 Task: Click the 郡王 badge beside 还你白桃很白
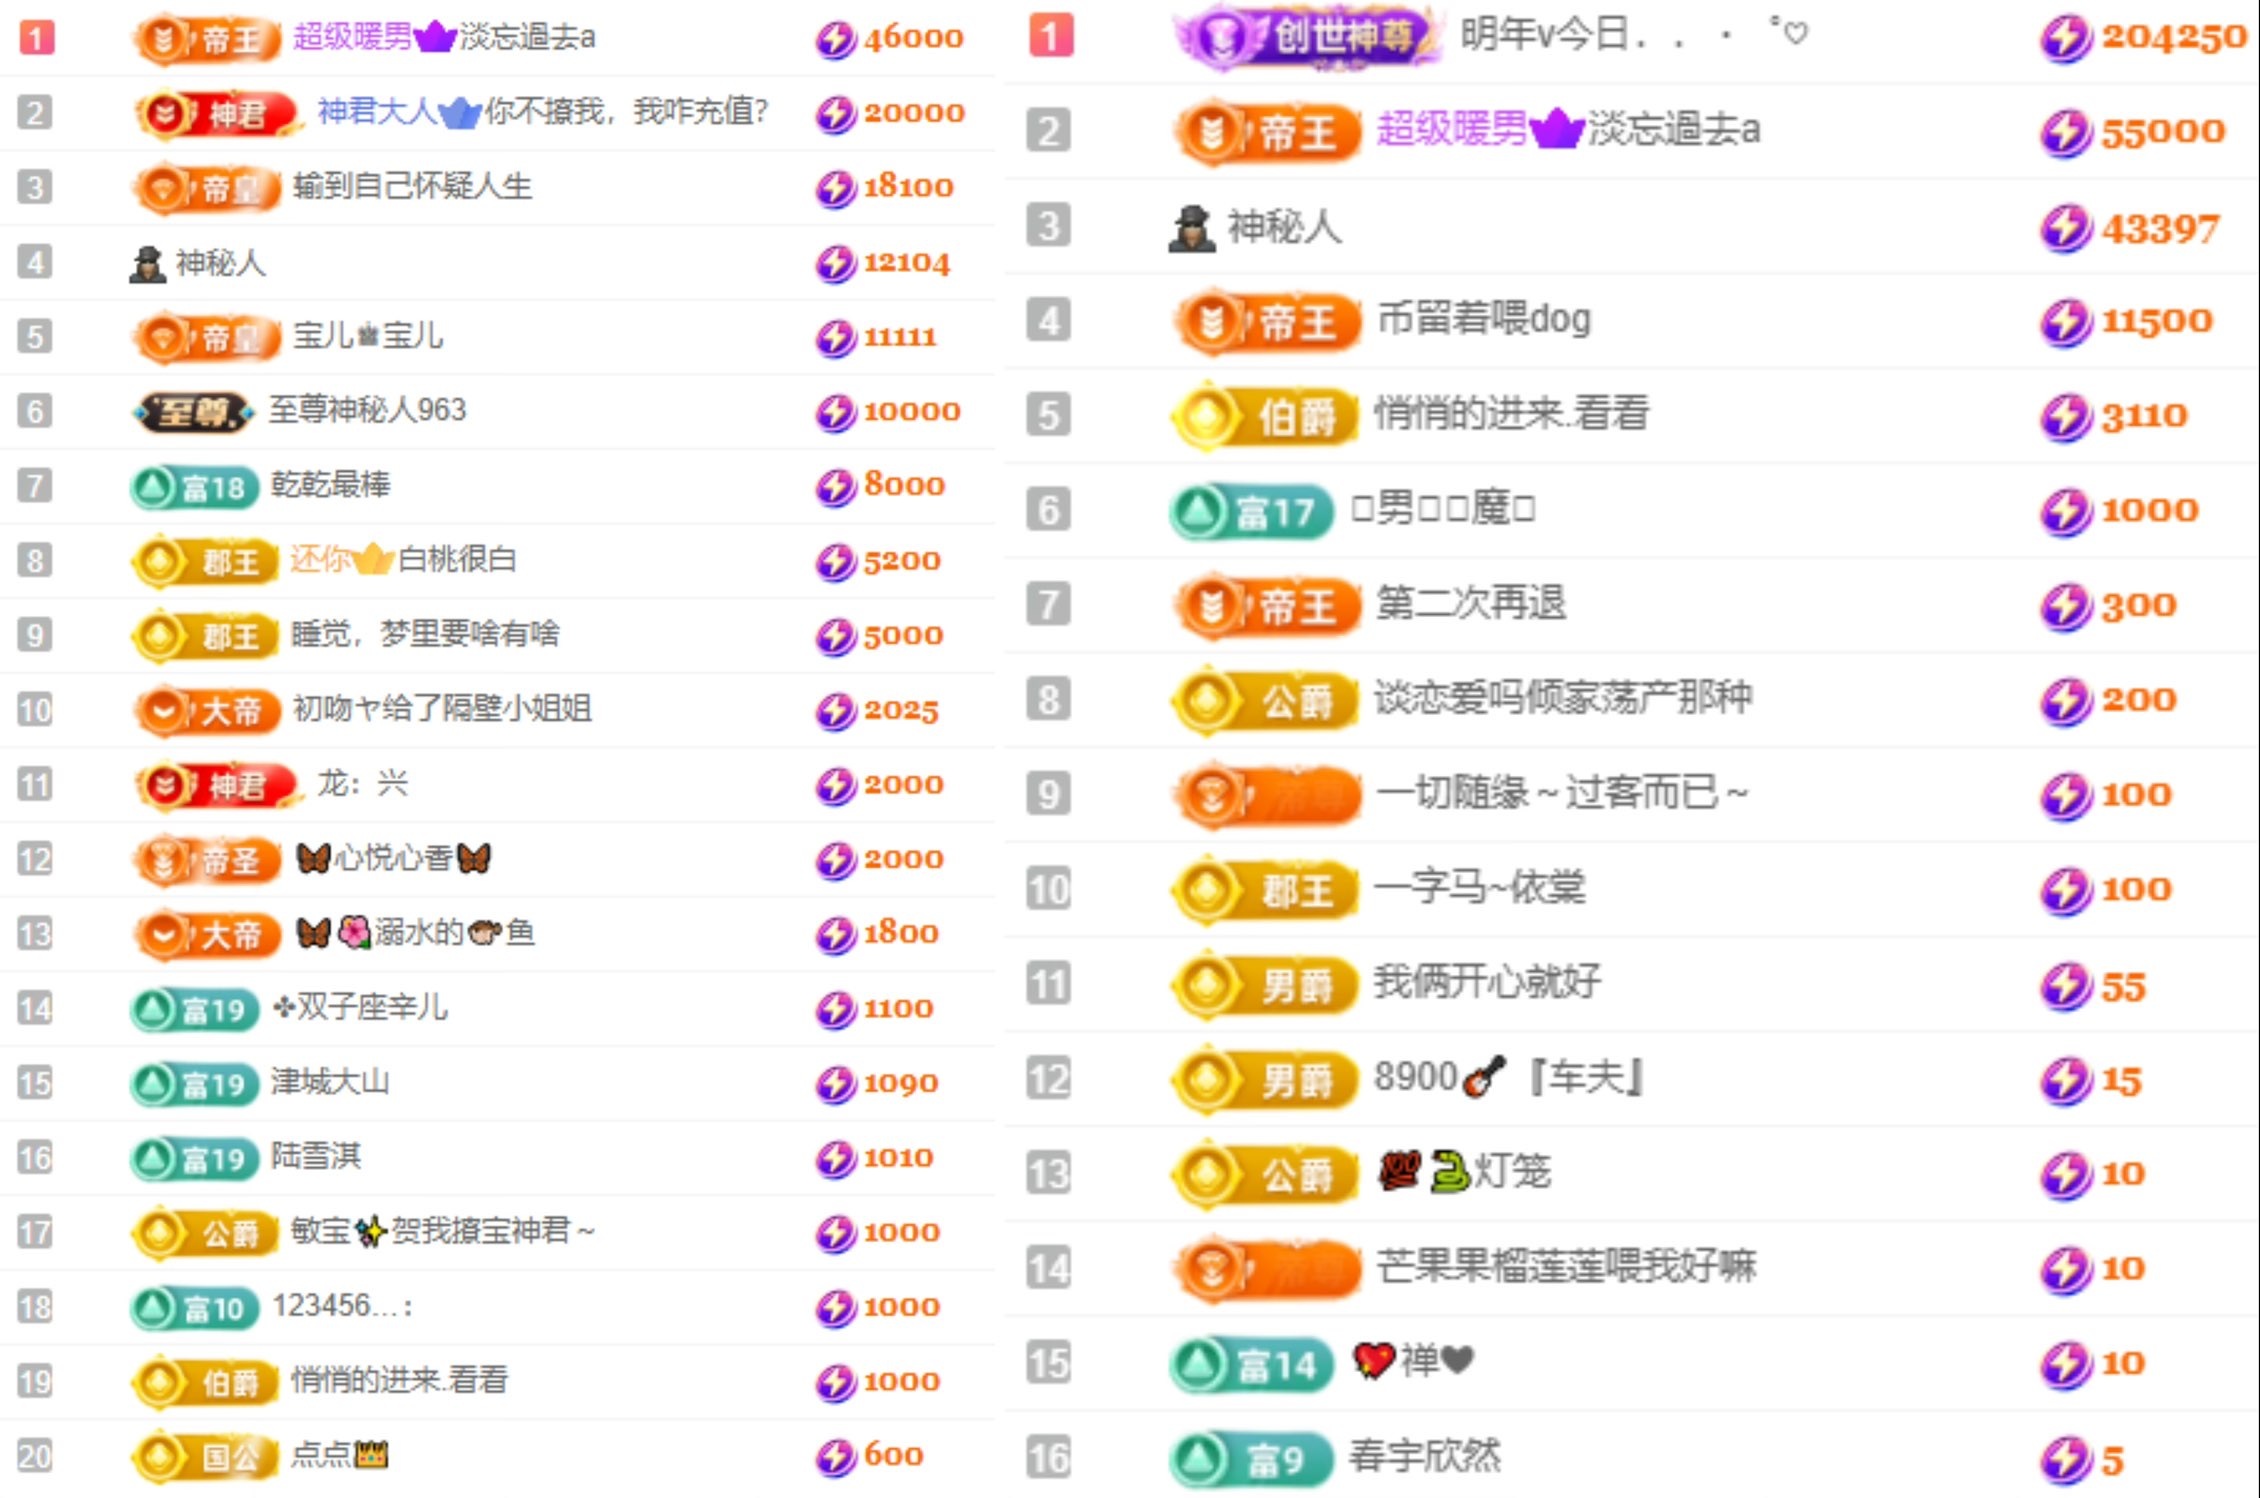[x=205, y=561]
